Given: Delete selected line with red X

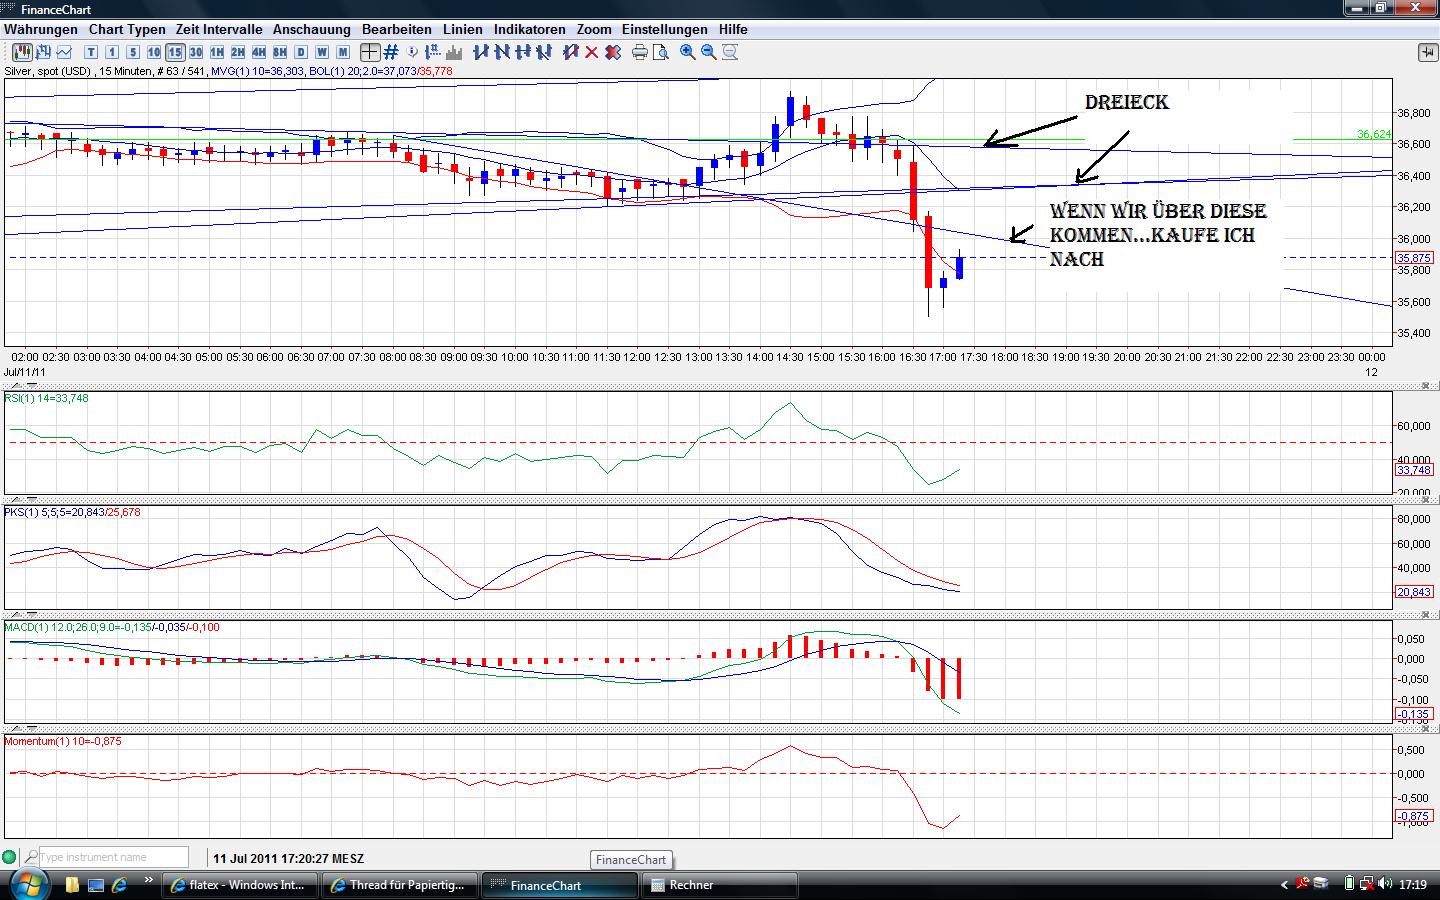Looking at the screenshot, I should pos(592,52).
